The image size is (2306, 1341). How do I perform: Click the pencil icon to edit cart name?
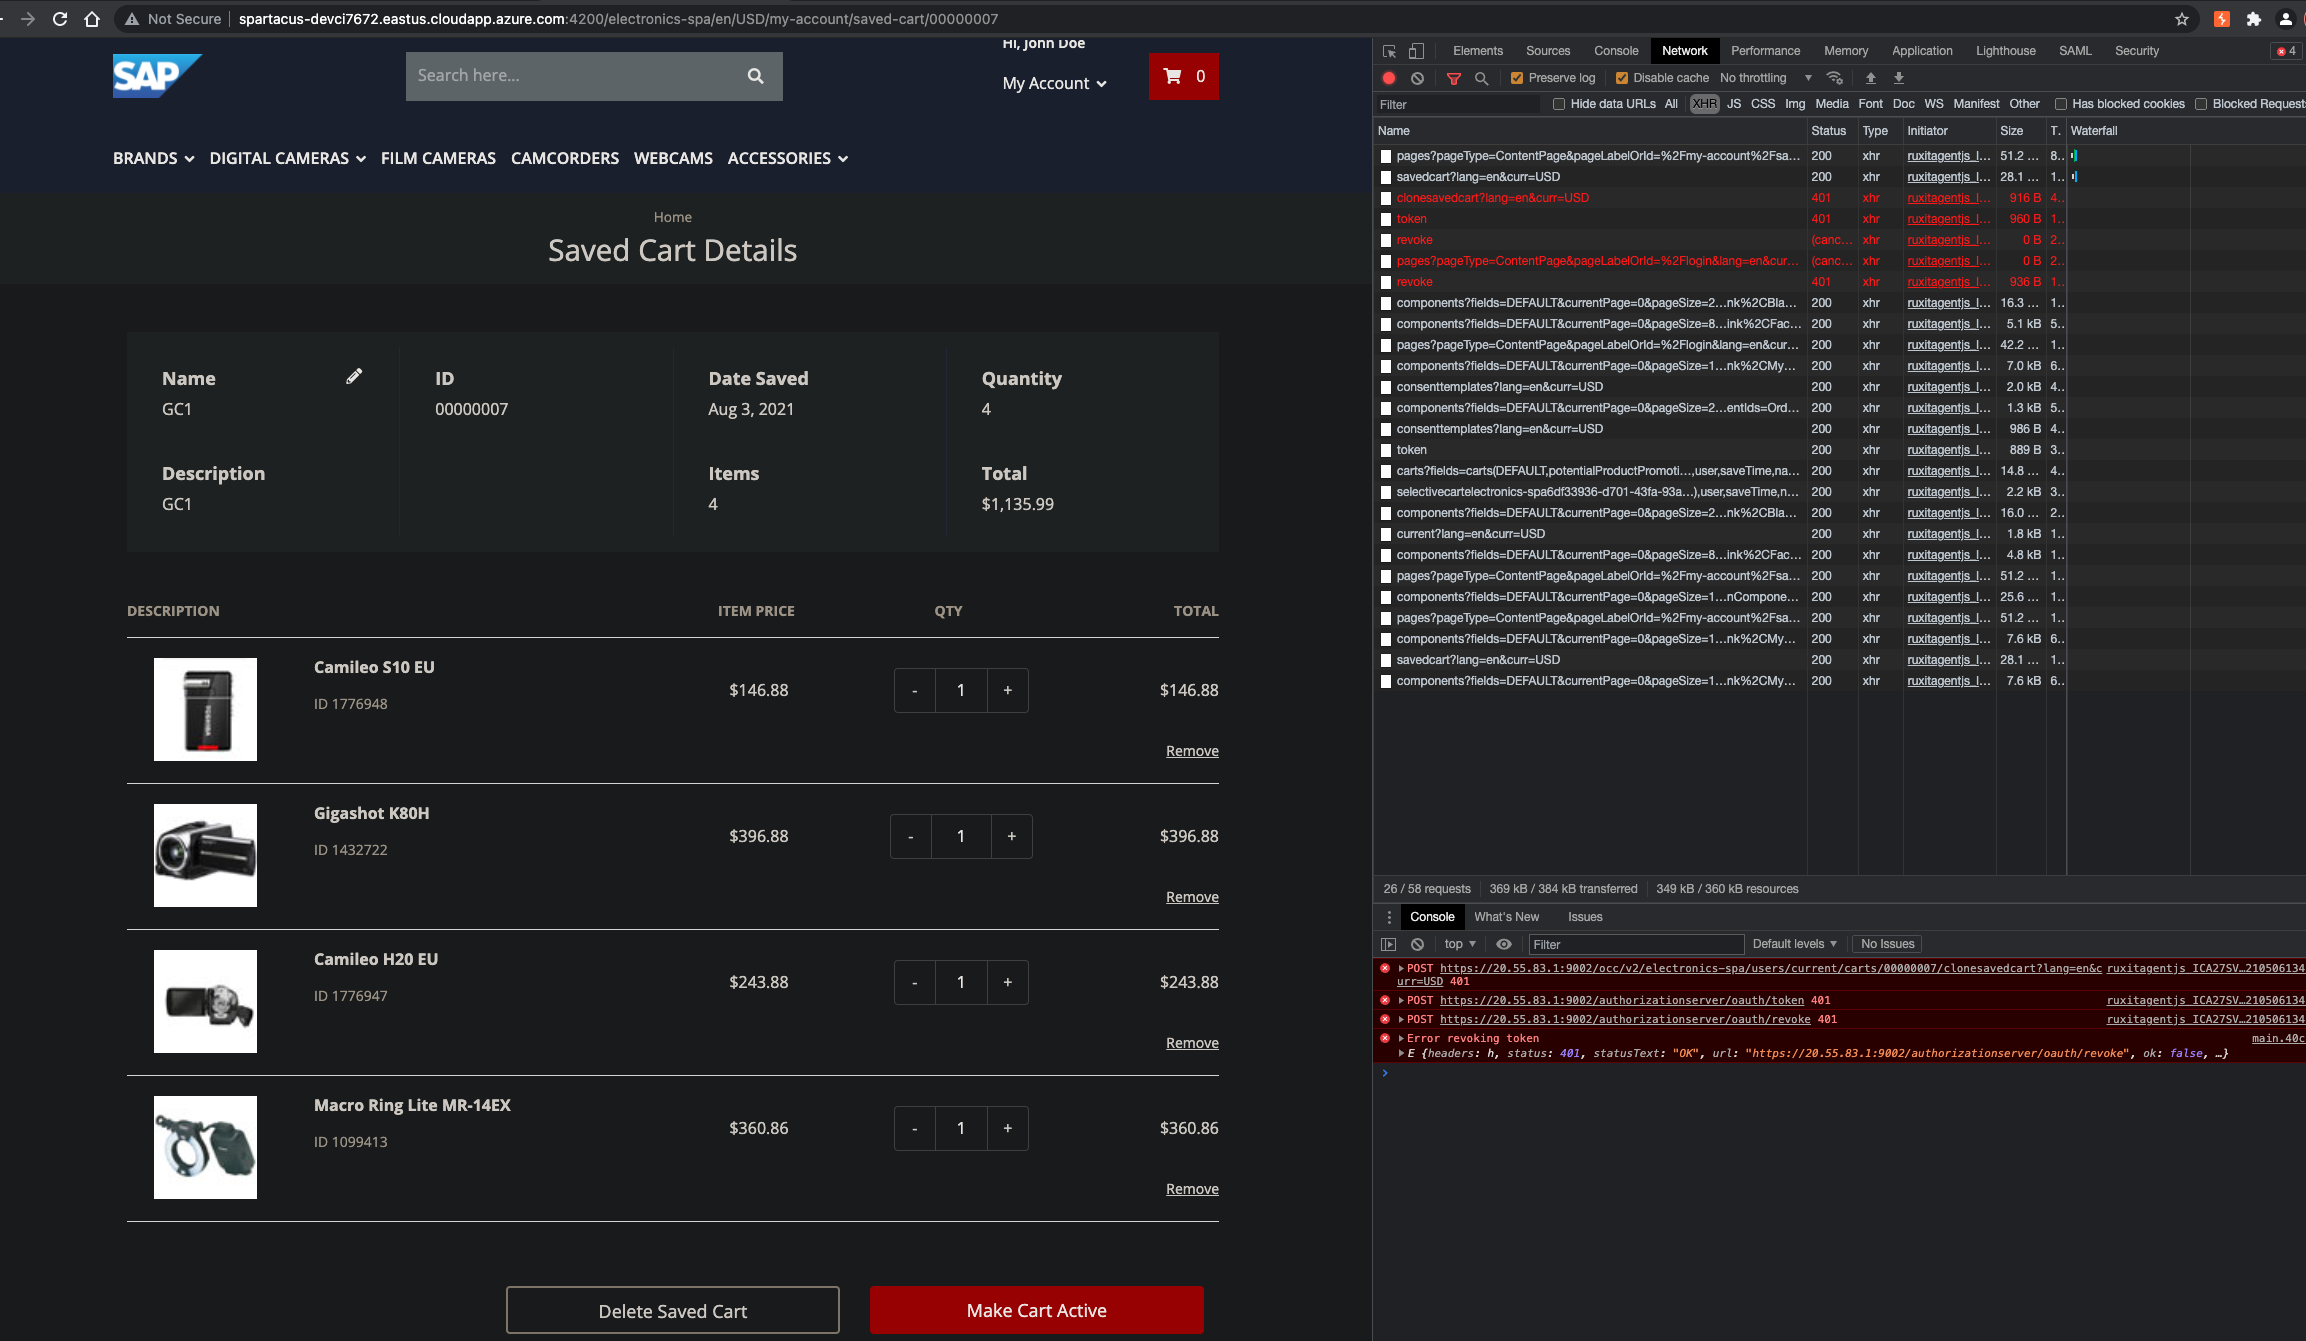click(x=354, y=376)
